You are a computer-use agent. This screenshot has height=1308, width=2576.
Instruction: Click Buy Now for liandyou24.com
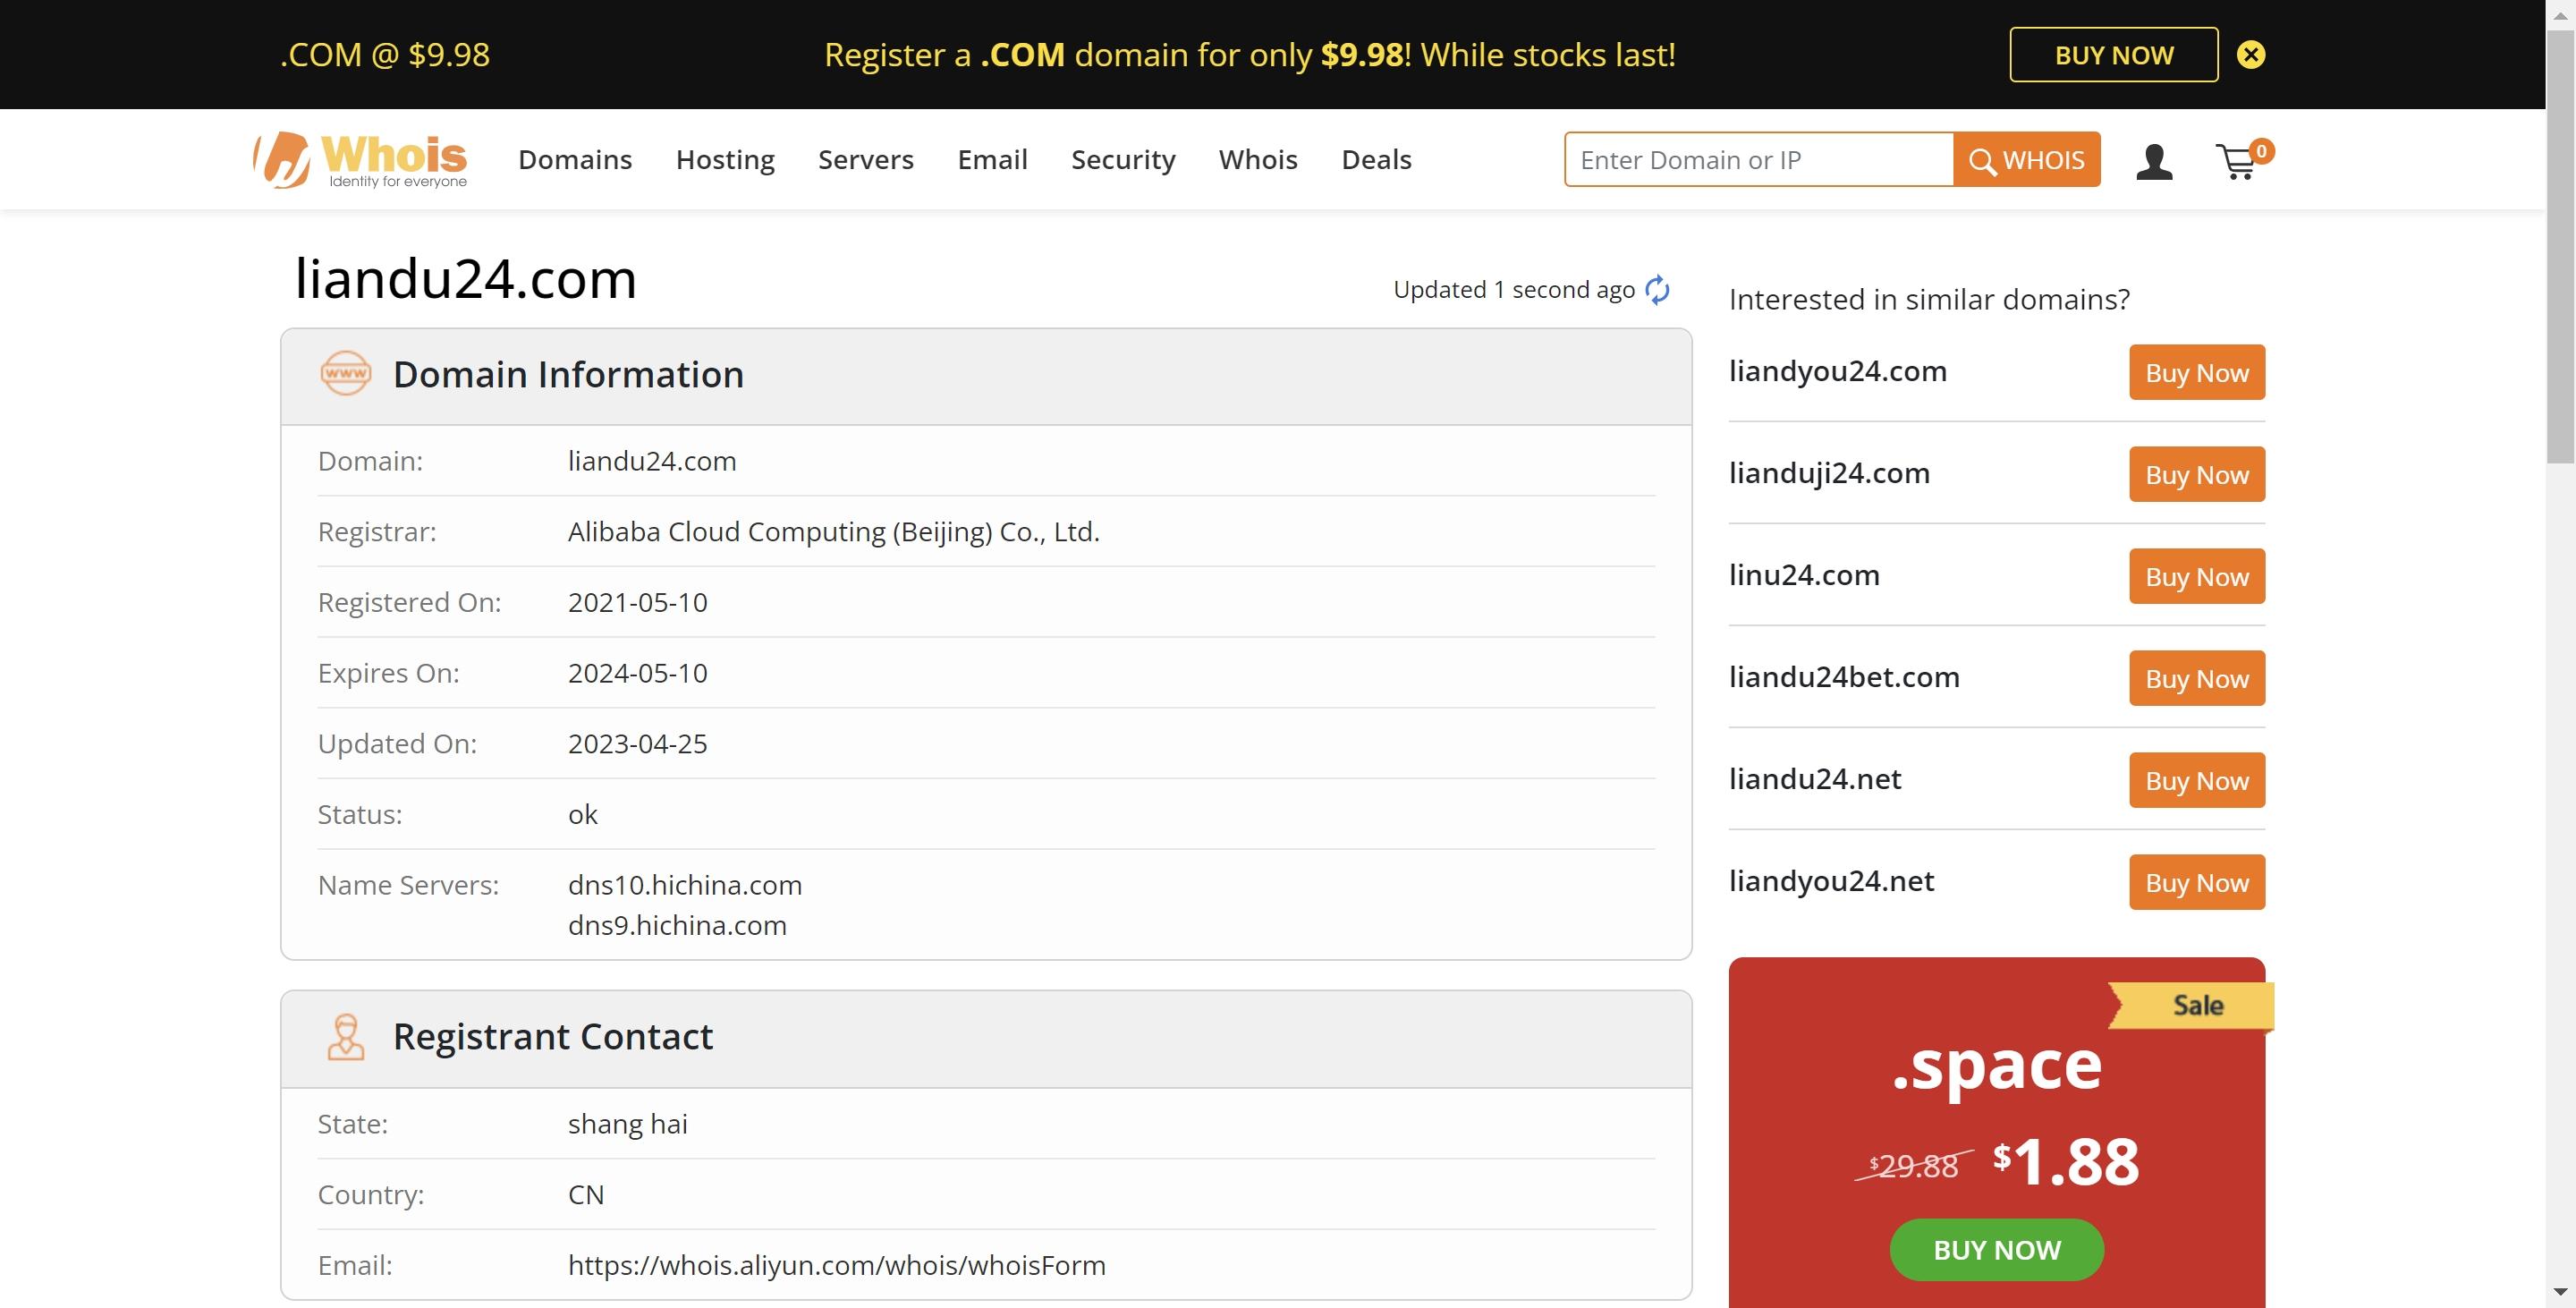[x=2196, y=370]
